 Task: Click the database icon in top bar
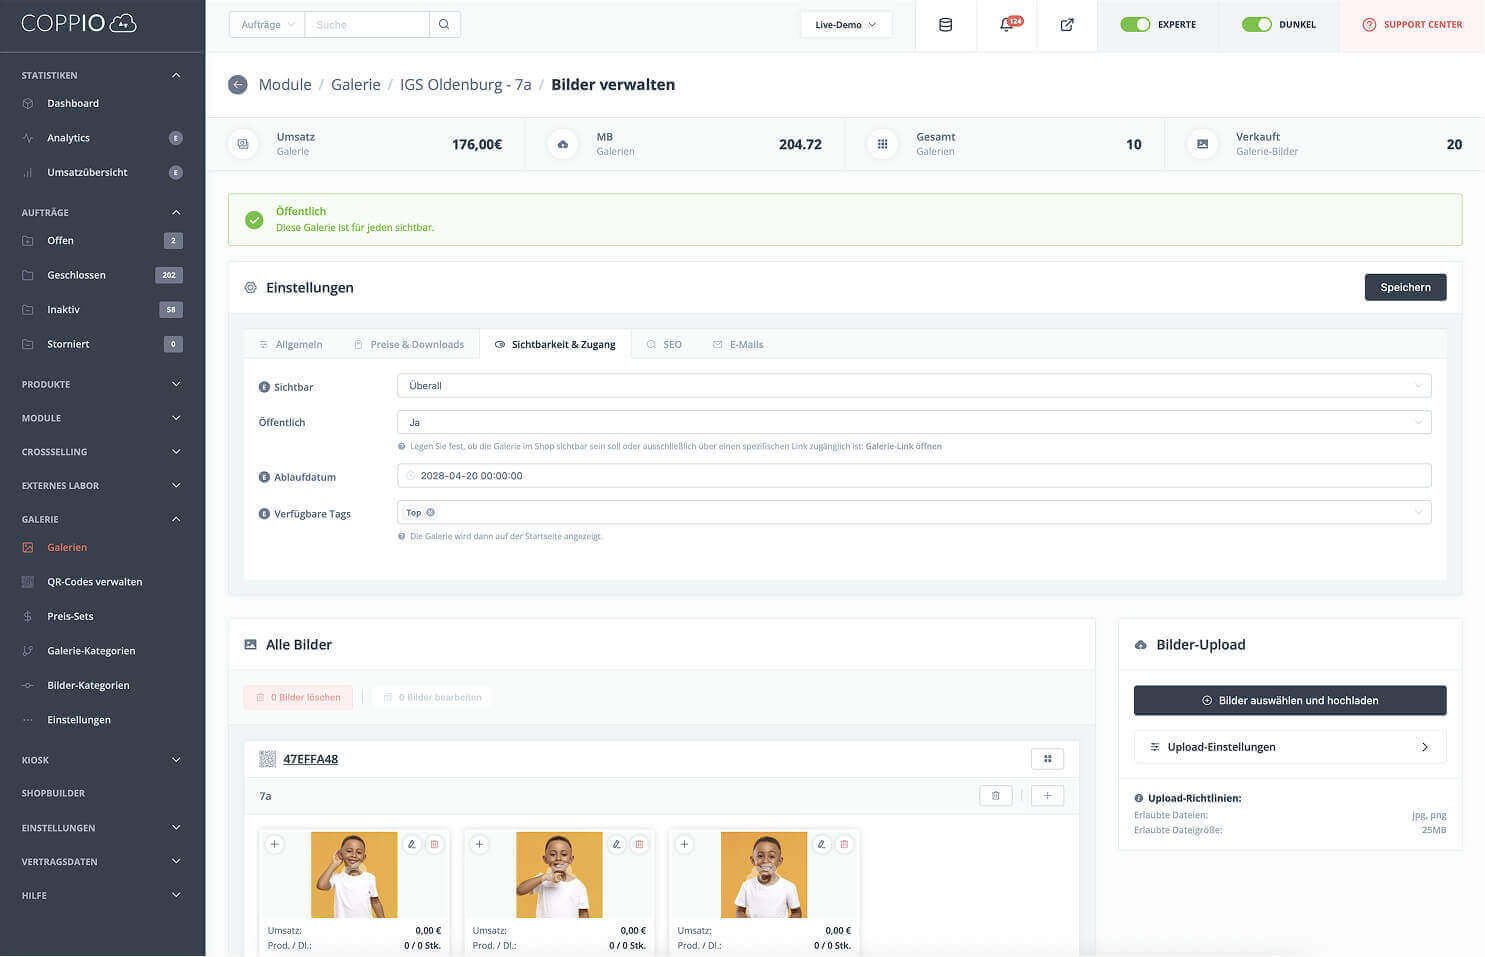click(x=945, y=25)
